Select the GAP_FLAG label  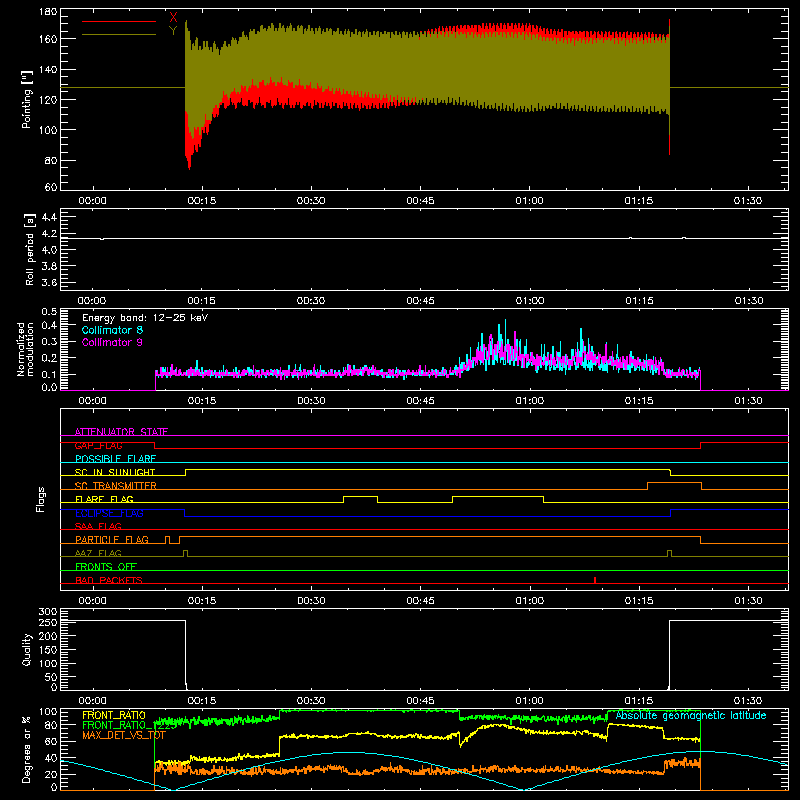[x=99, y=445]
